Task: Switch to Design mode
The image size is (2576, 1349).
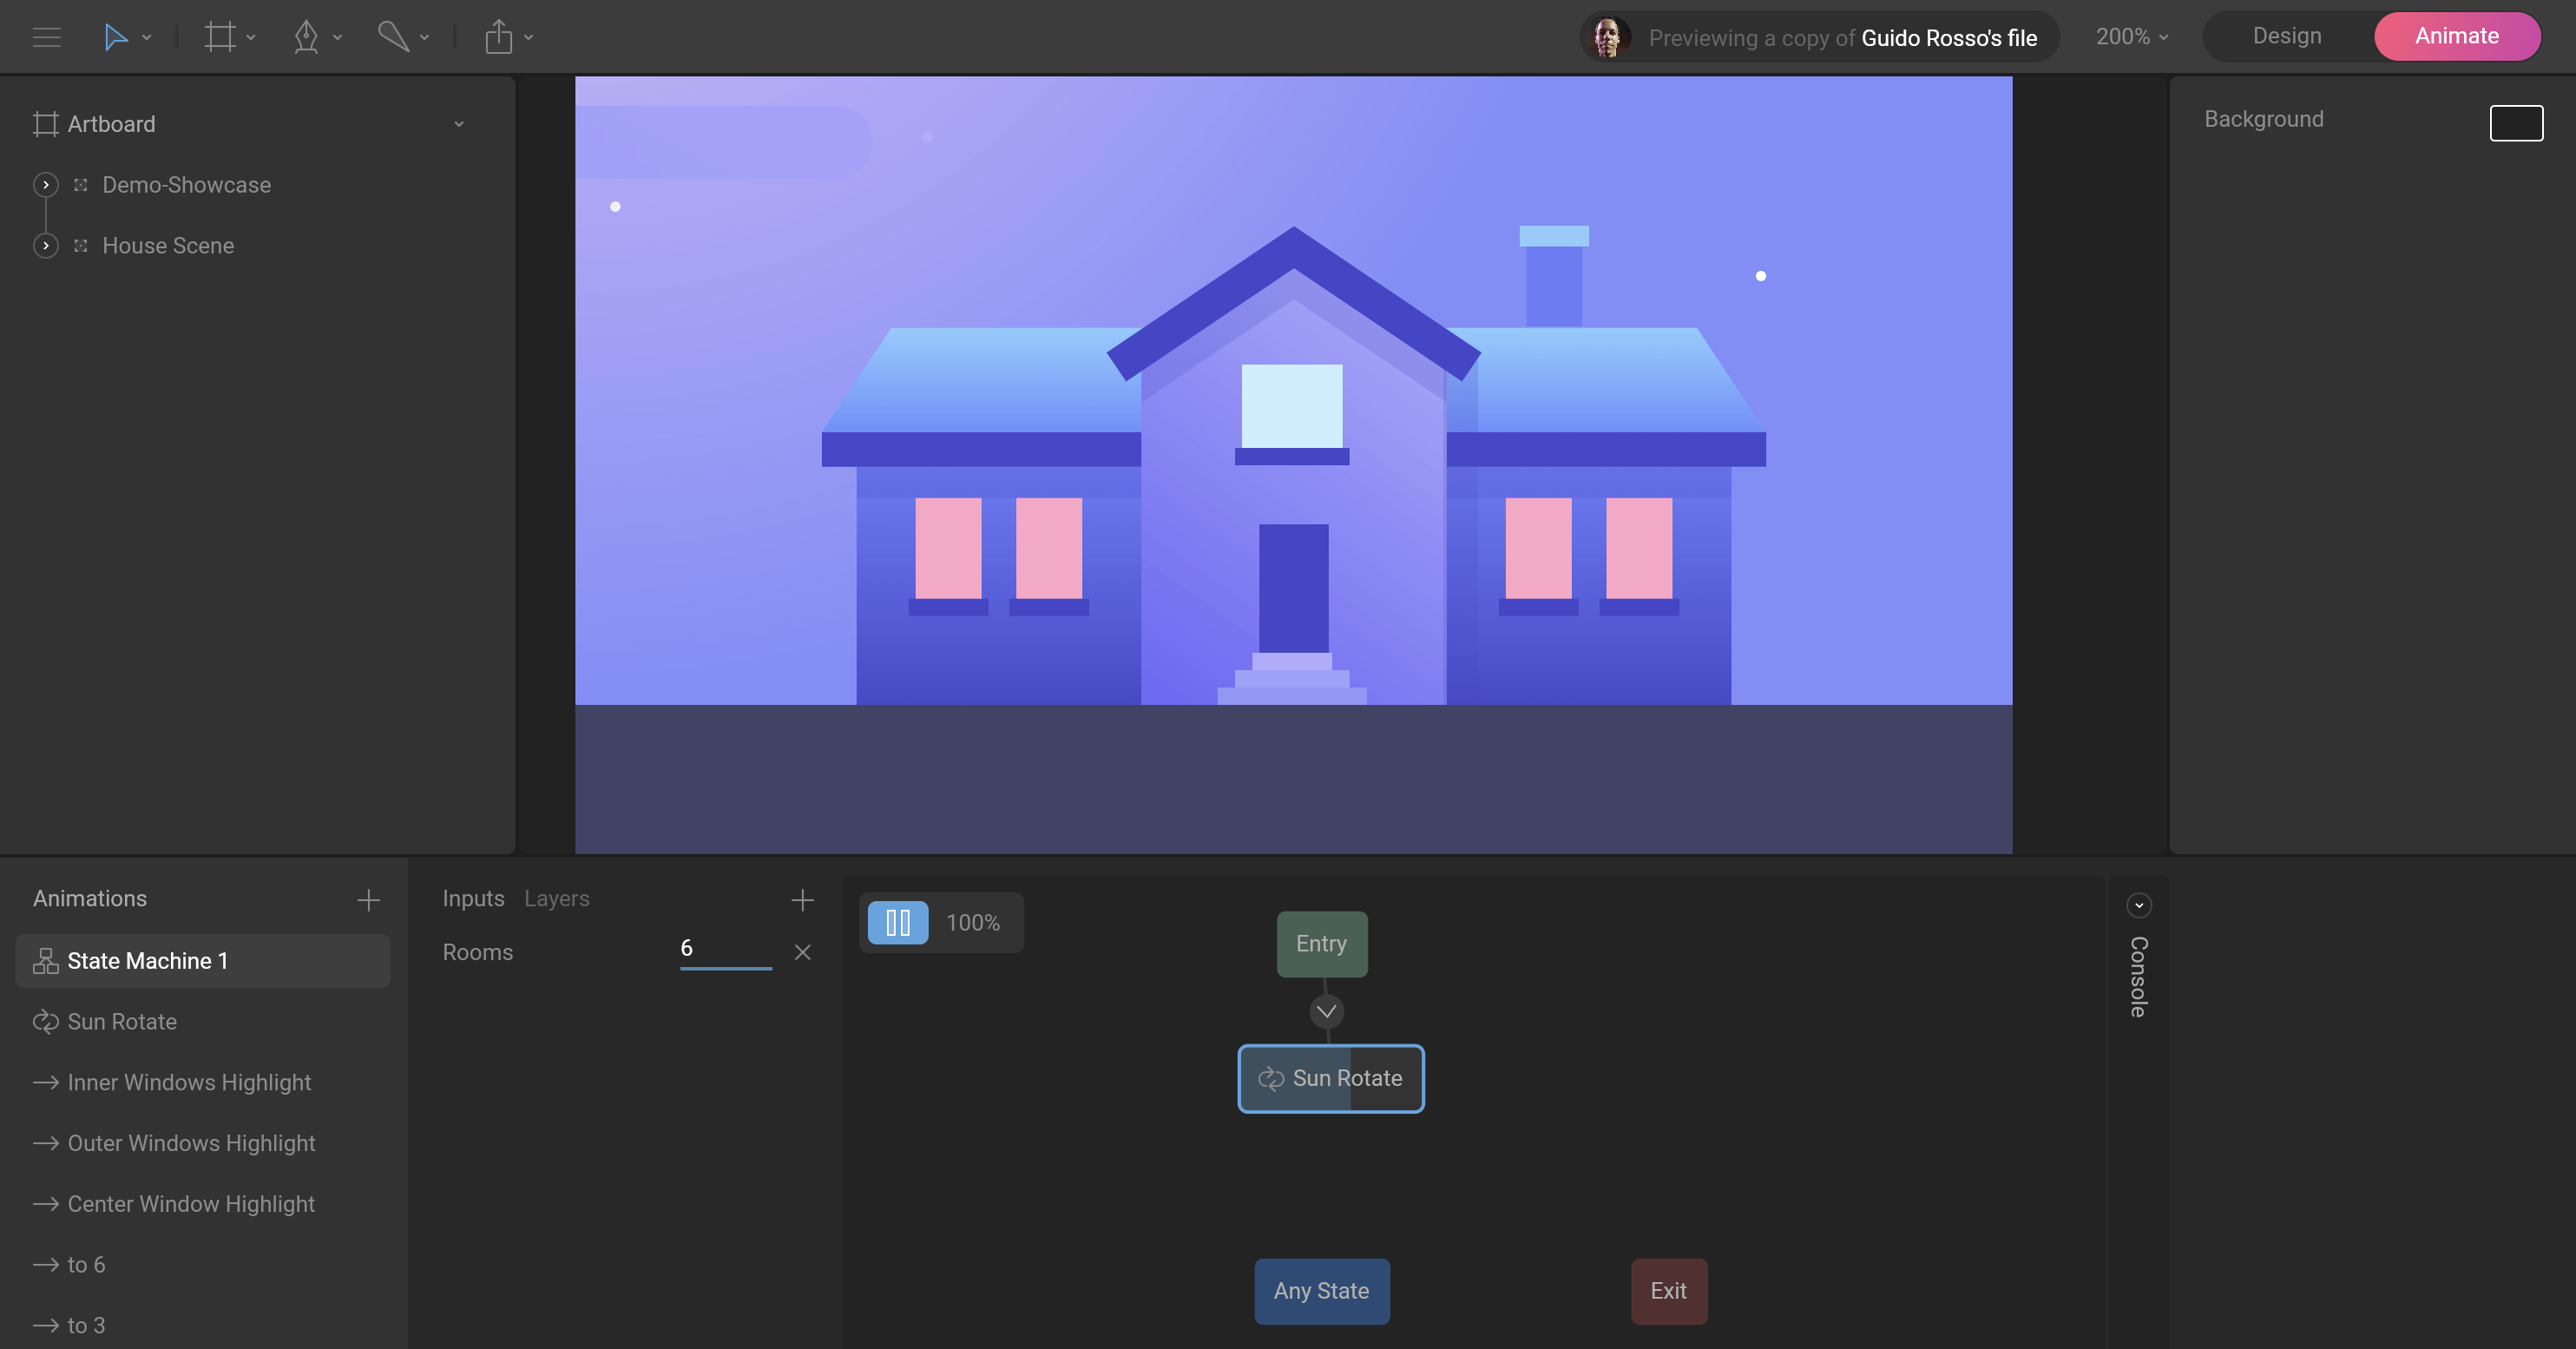Action: 2286,36
